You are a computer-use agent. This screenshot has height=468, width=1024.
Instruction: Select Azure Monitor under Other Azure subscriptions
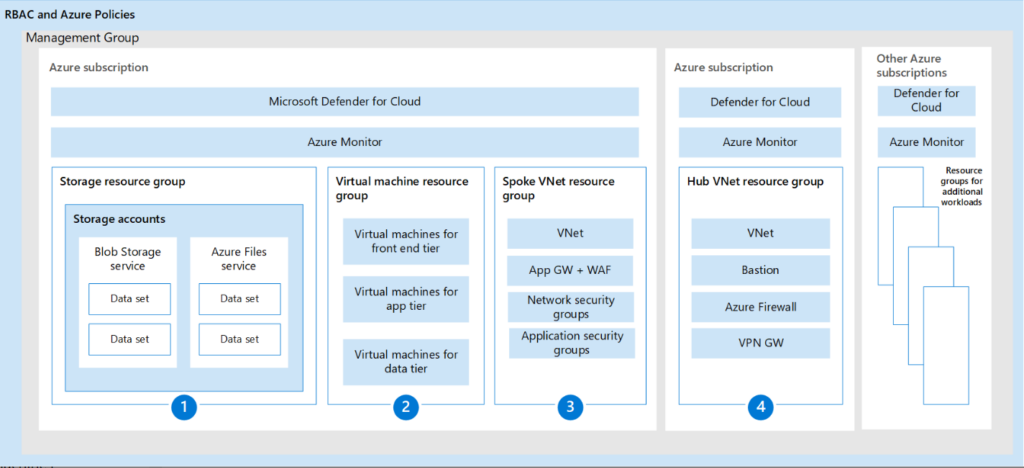(926, 142)
